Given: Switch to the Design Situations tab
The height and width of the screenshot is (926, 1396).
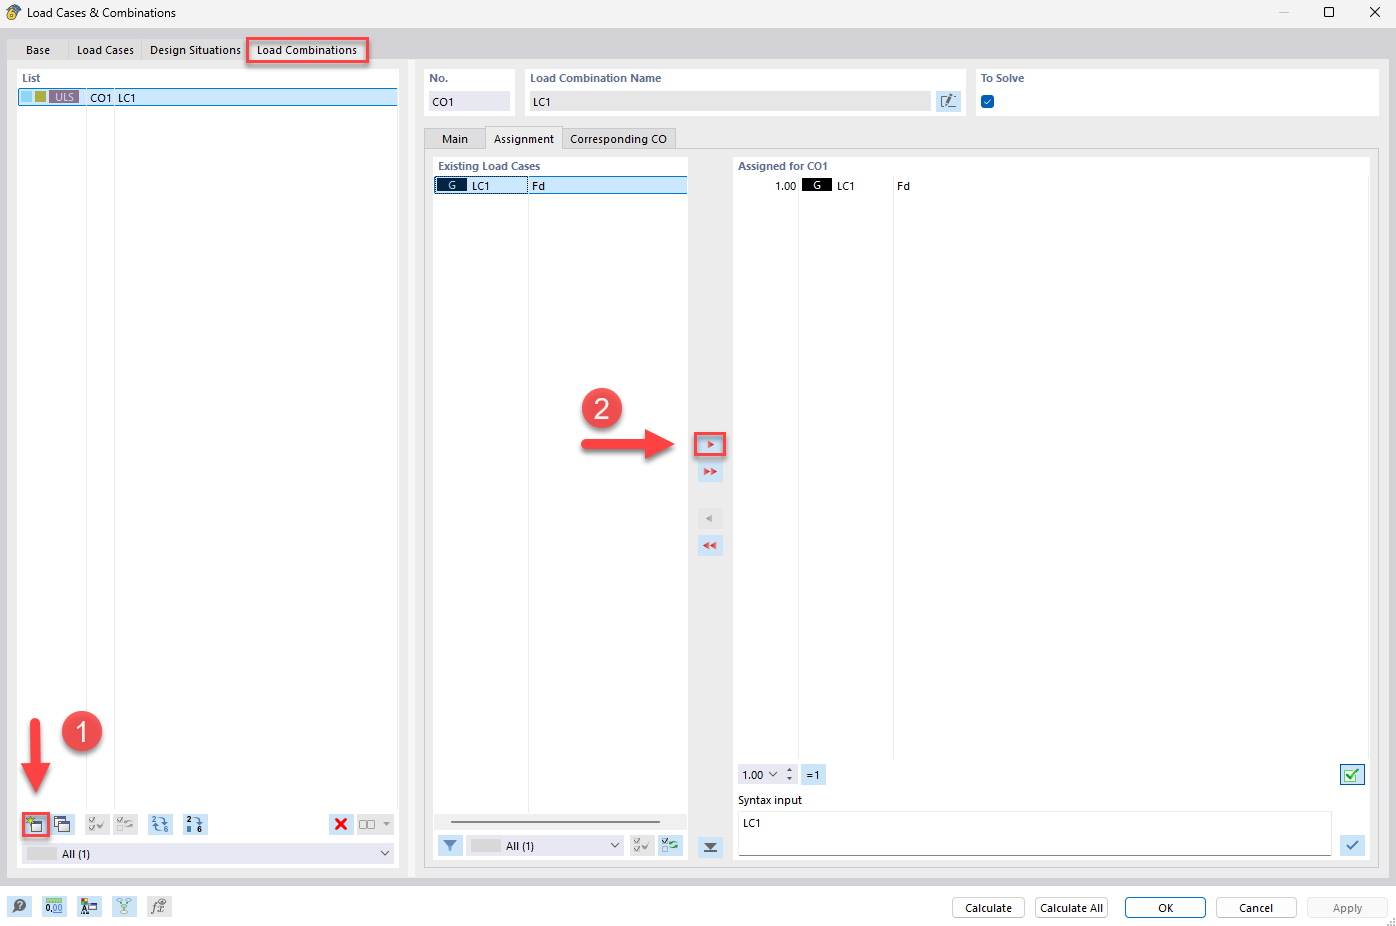Looking at the screenshot, I should [x=194, y=49].
